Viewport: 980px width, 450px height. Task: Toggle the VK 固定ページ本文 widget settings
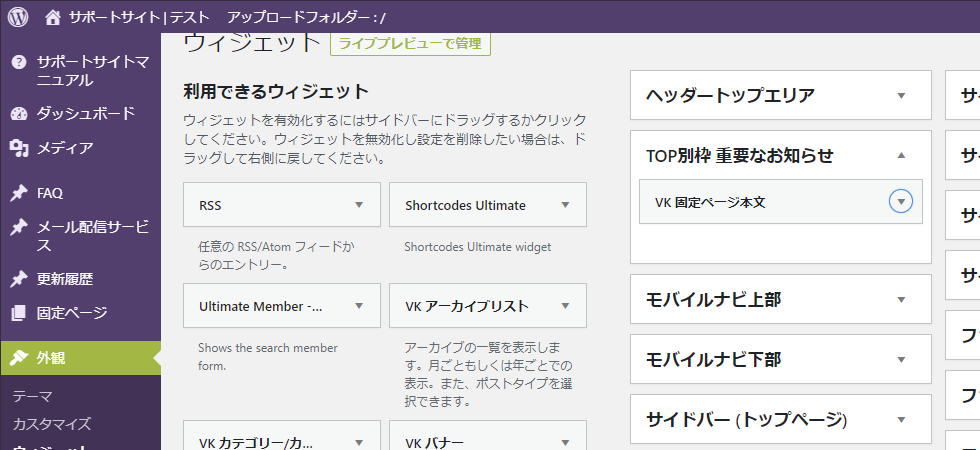click(x=901, y=202)
